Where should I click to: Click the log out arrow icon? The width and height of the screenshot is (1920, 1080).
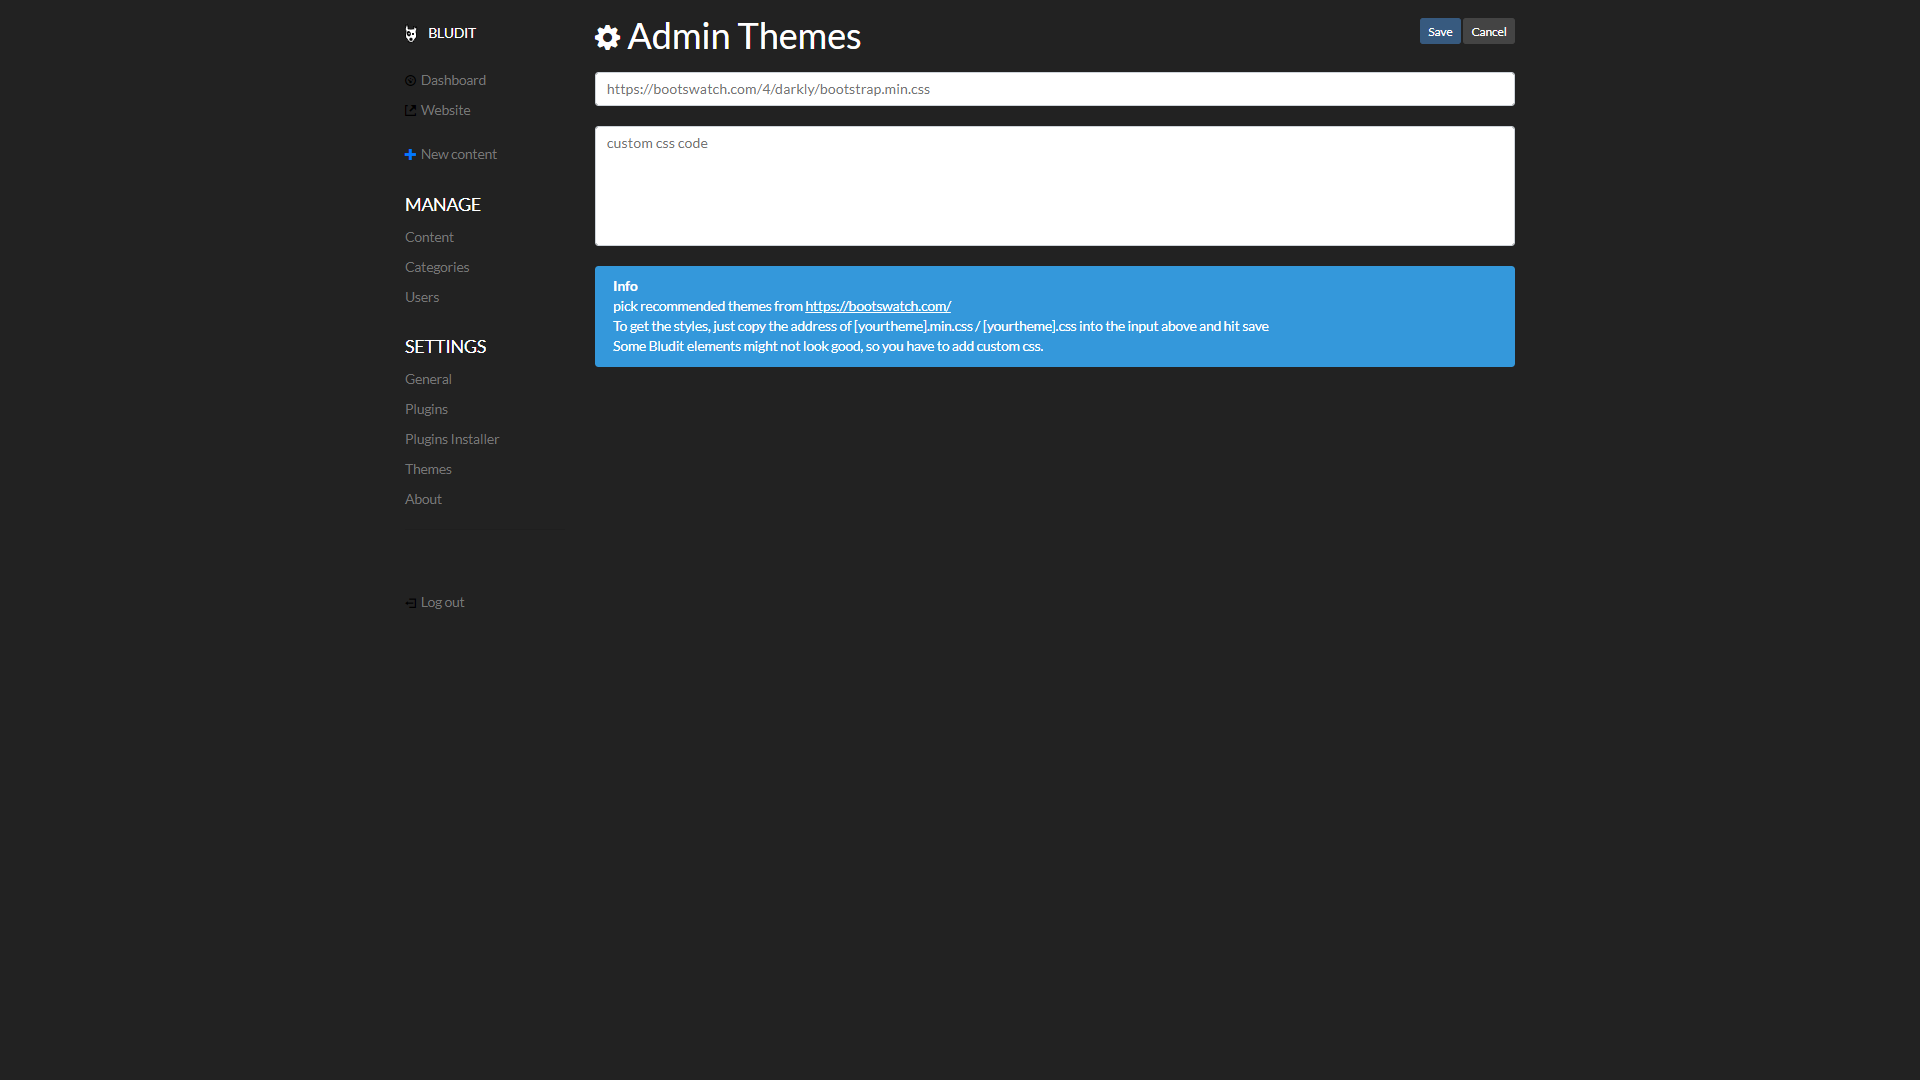[x=410, y=602]
